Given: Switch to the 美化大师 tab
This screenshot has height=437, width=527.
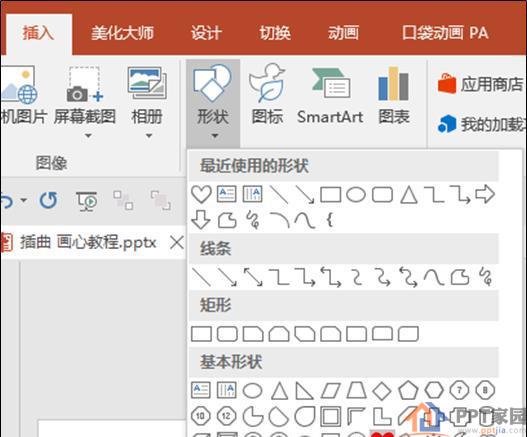Looking at the screenshot, I should [122, 33].
